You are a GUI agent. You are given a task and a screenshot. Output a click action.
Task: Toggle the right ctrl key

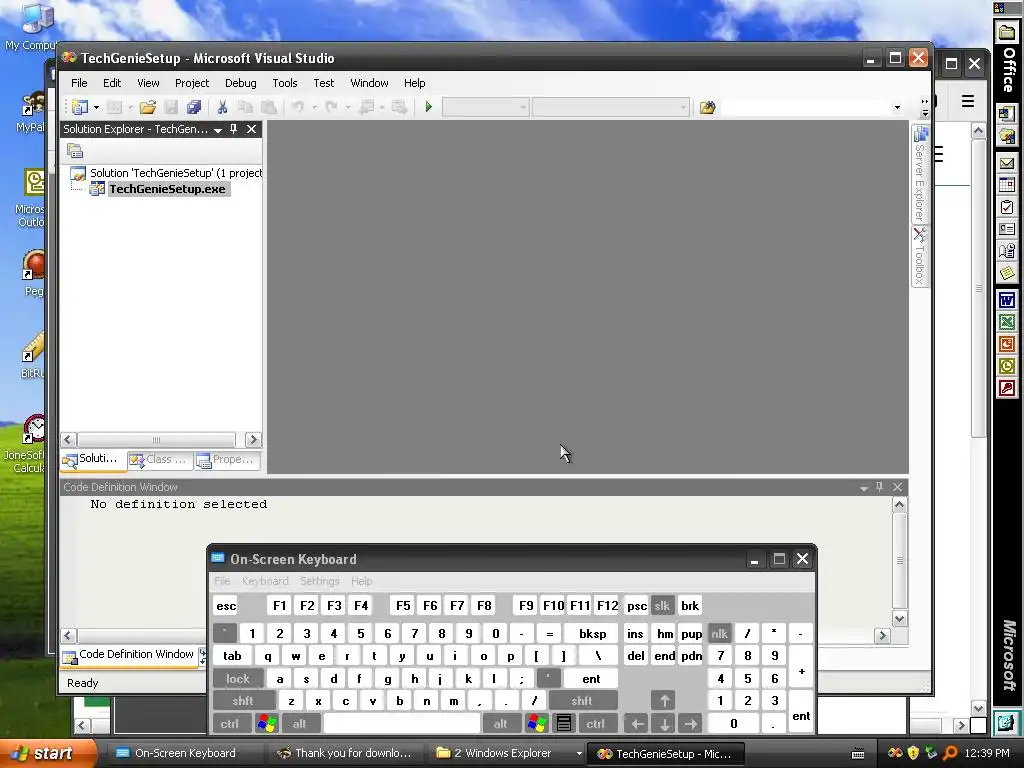coord(596,724)
